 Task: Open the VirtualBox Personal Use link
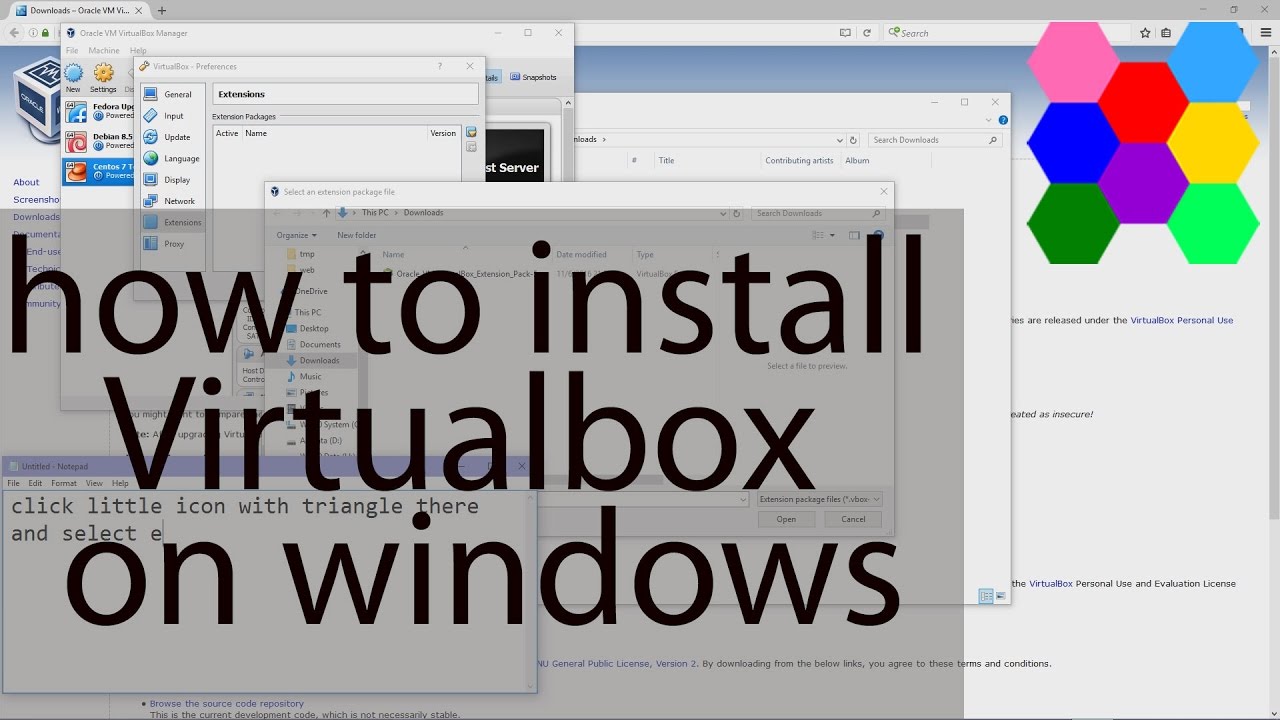[1182, 320]
